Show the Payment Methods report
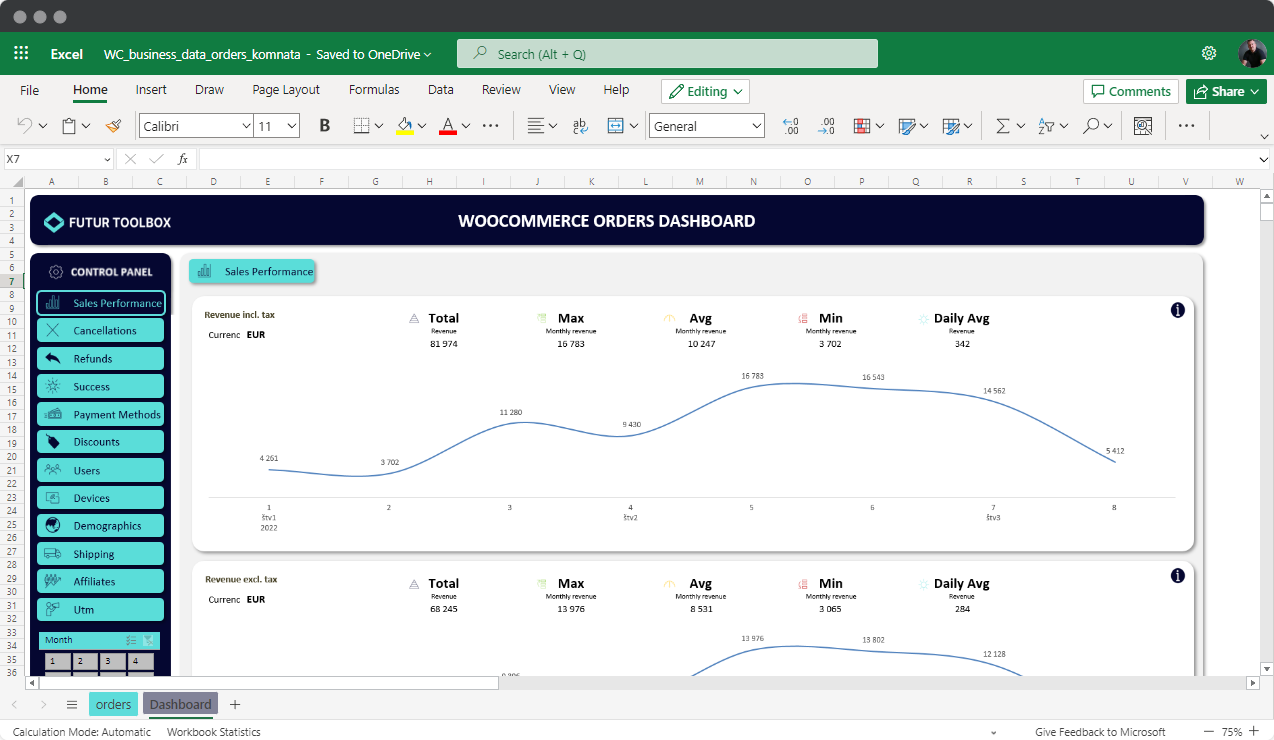This screenshot has height=740, width=1274. [100, 414]
